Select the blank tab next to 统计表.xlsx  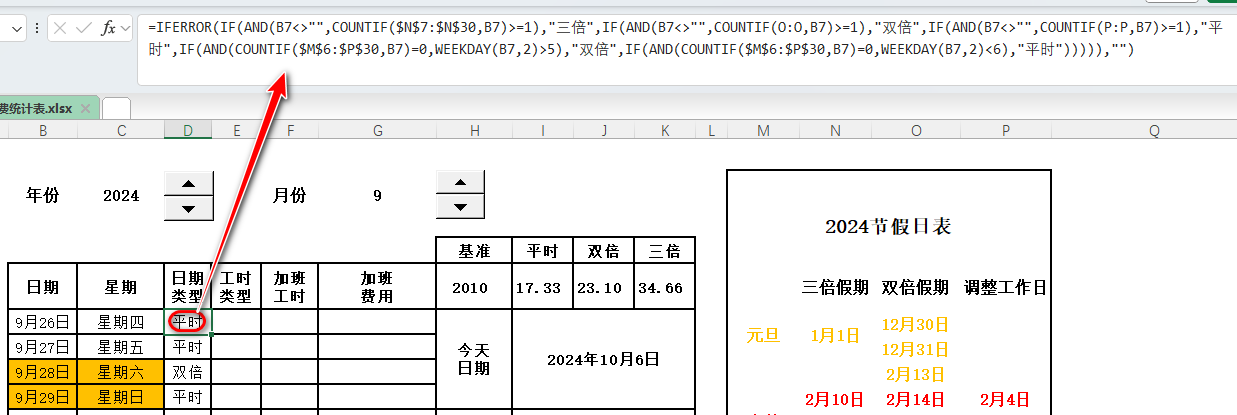[116, 108]
